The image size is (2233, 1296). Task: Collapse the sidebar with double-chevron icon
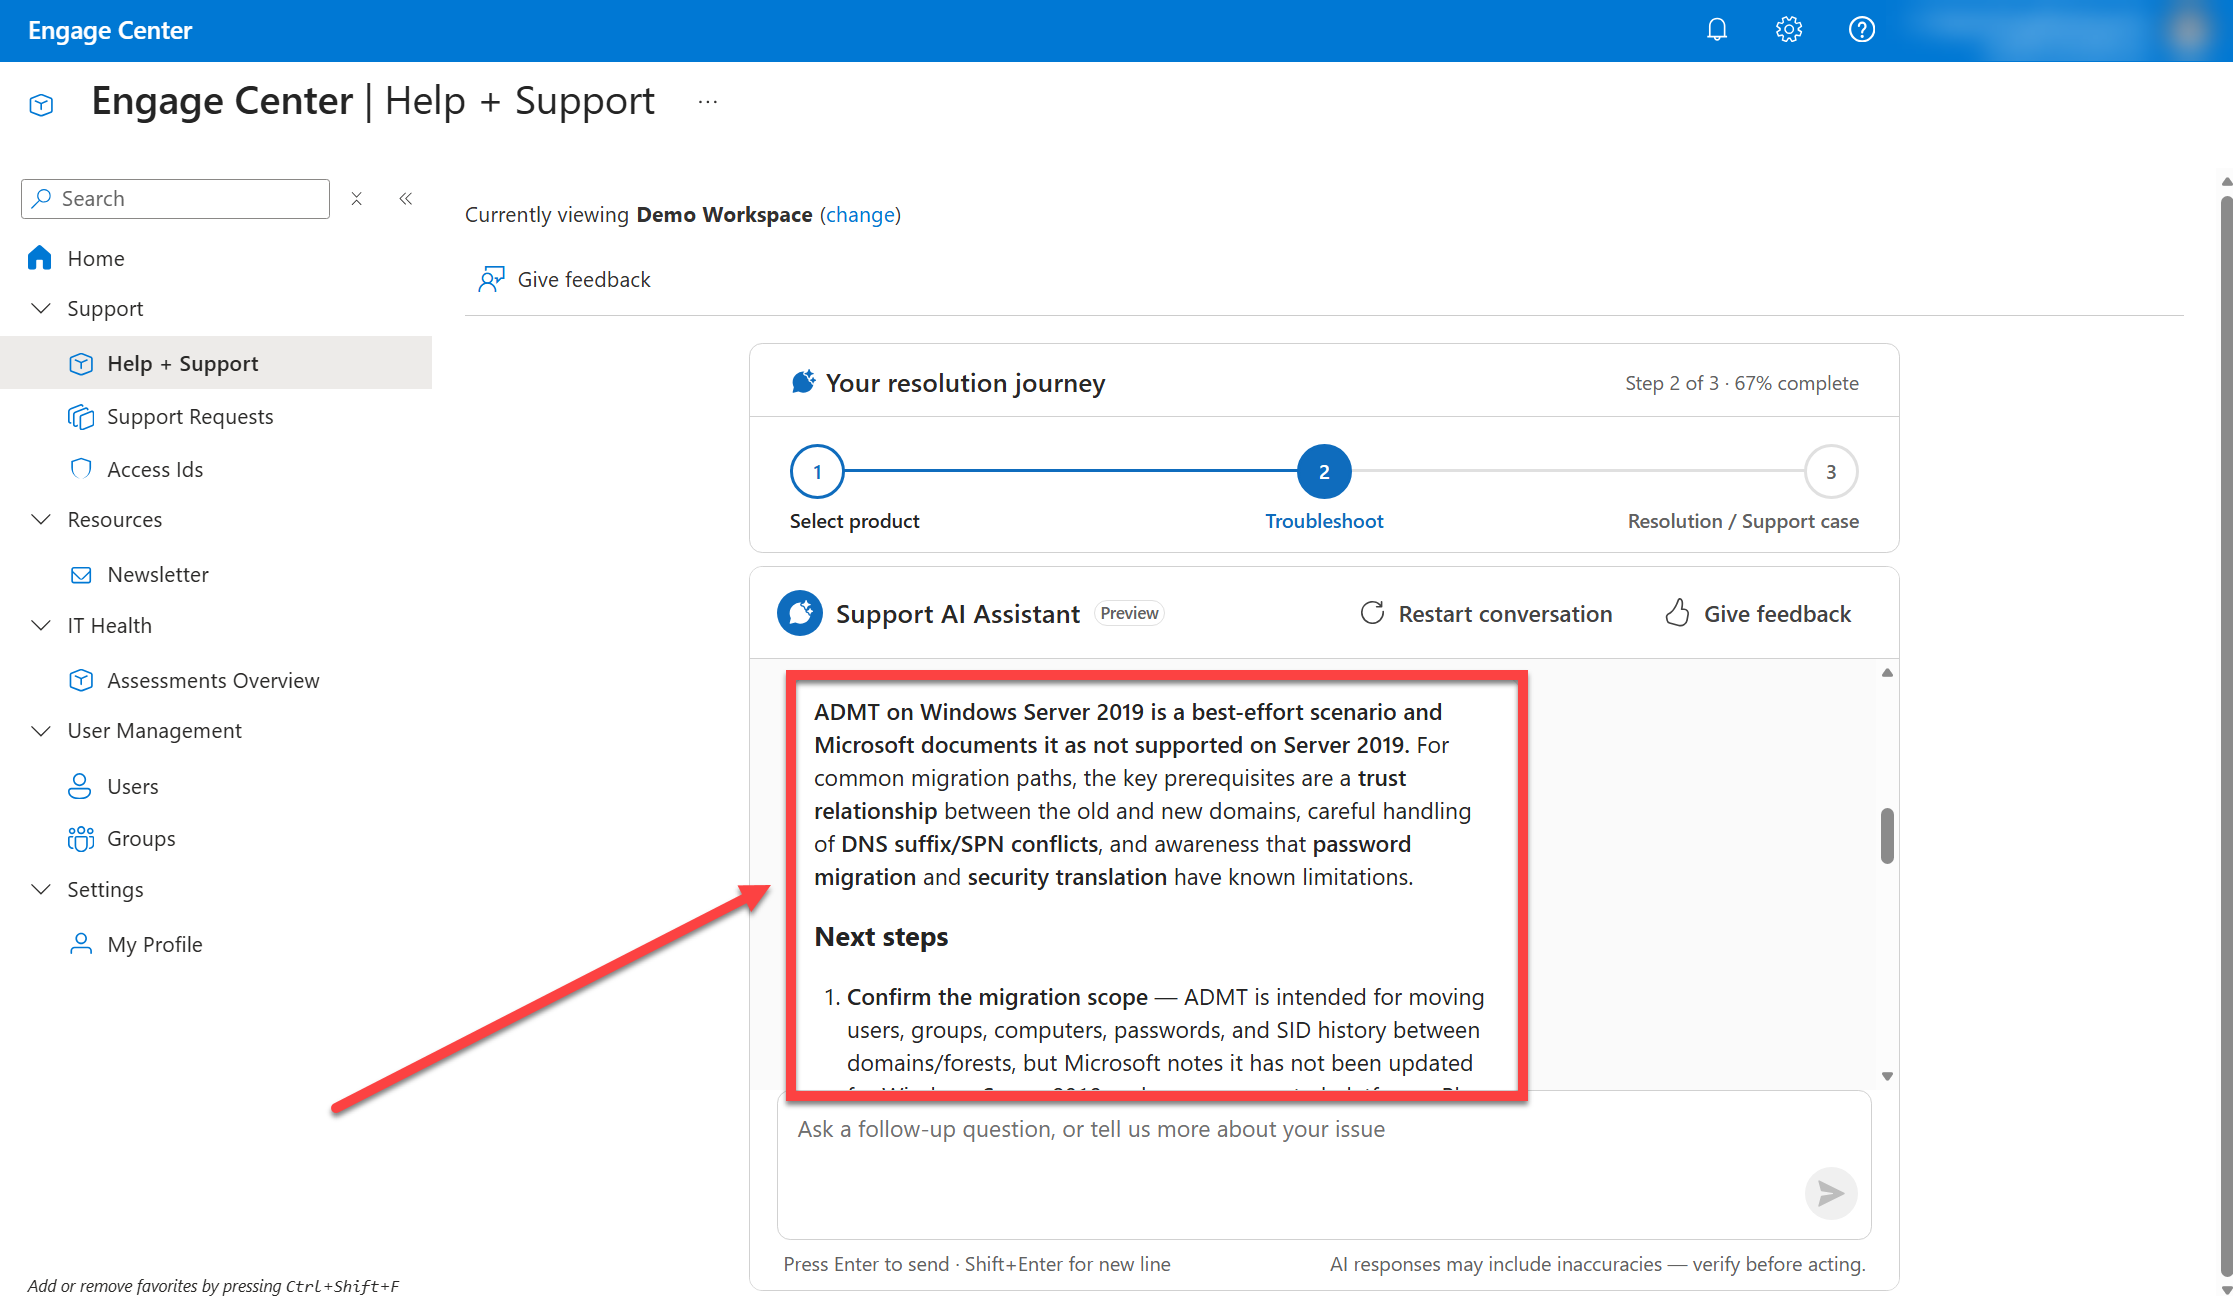(406, 199)
